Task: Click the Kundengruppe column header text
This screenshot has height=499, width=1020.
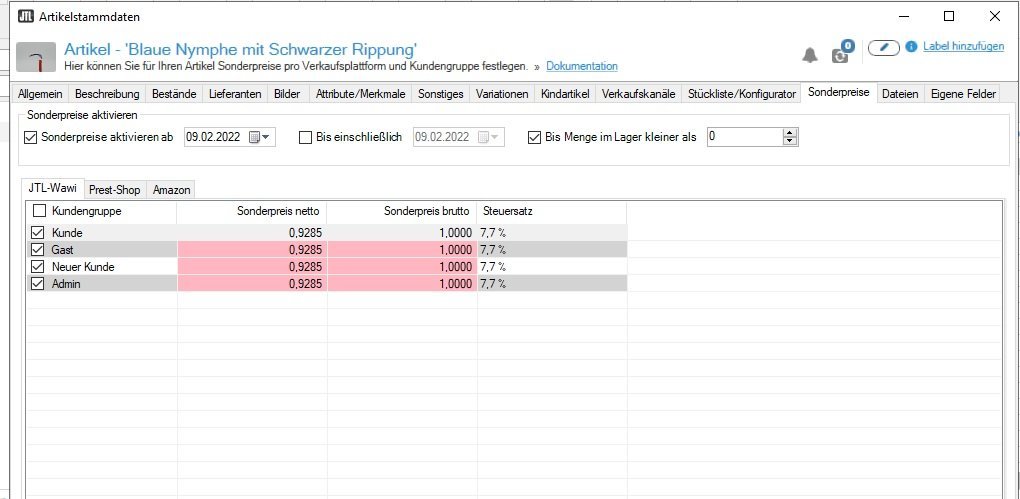Action: click(87, 211)
